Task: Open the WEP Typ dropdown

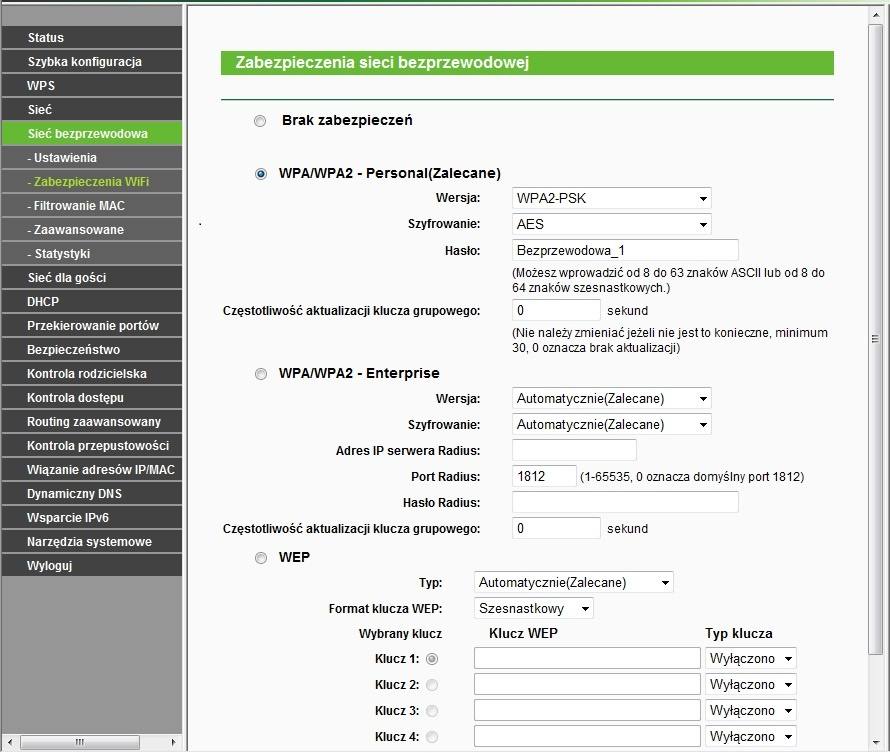Action: point(573,582)
